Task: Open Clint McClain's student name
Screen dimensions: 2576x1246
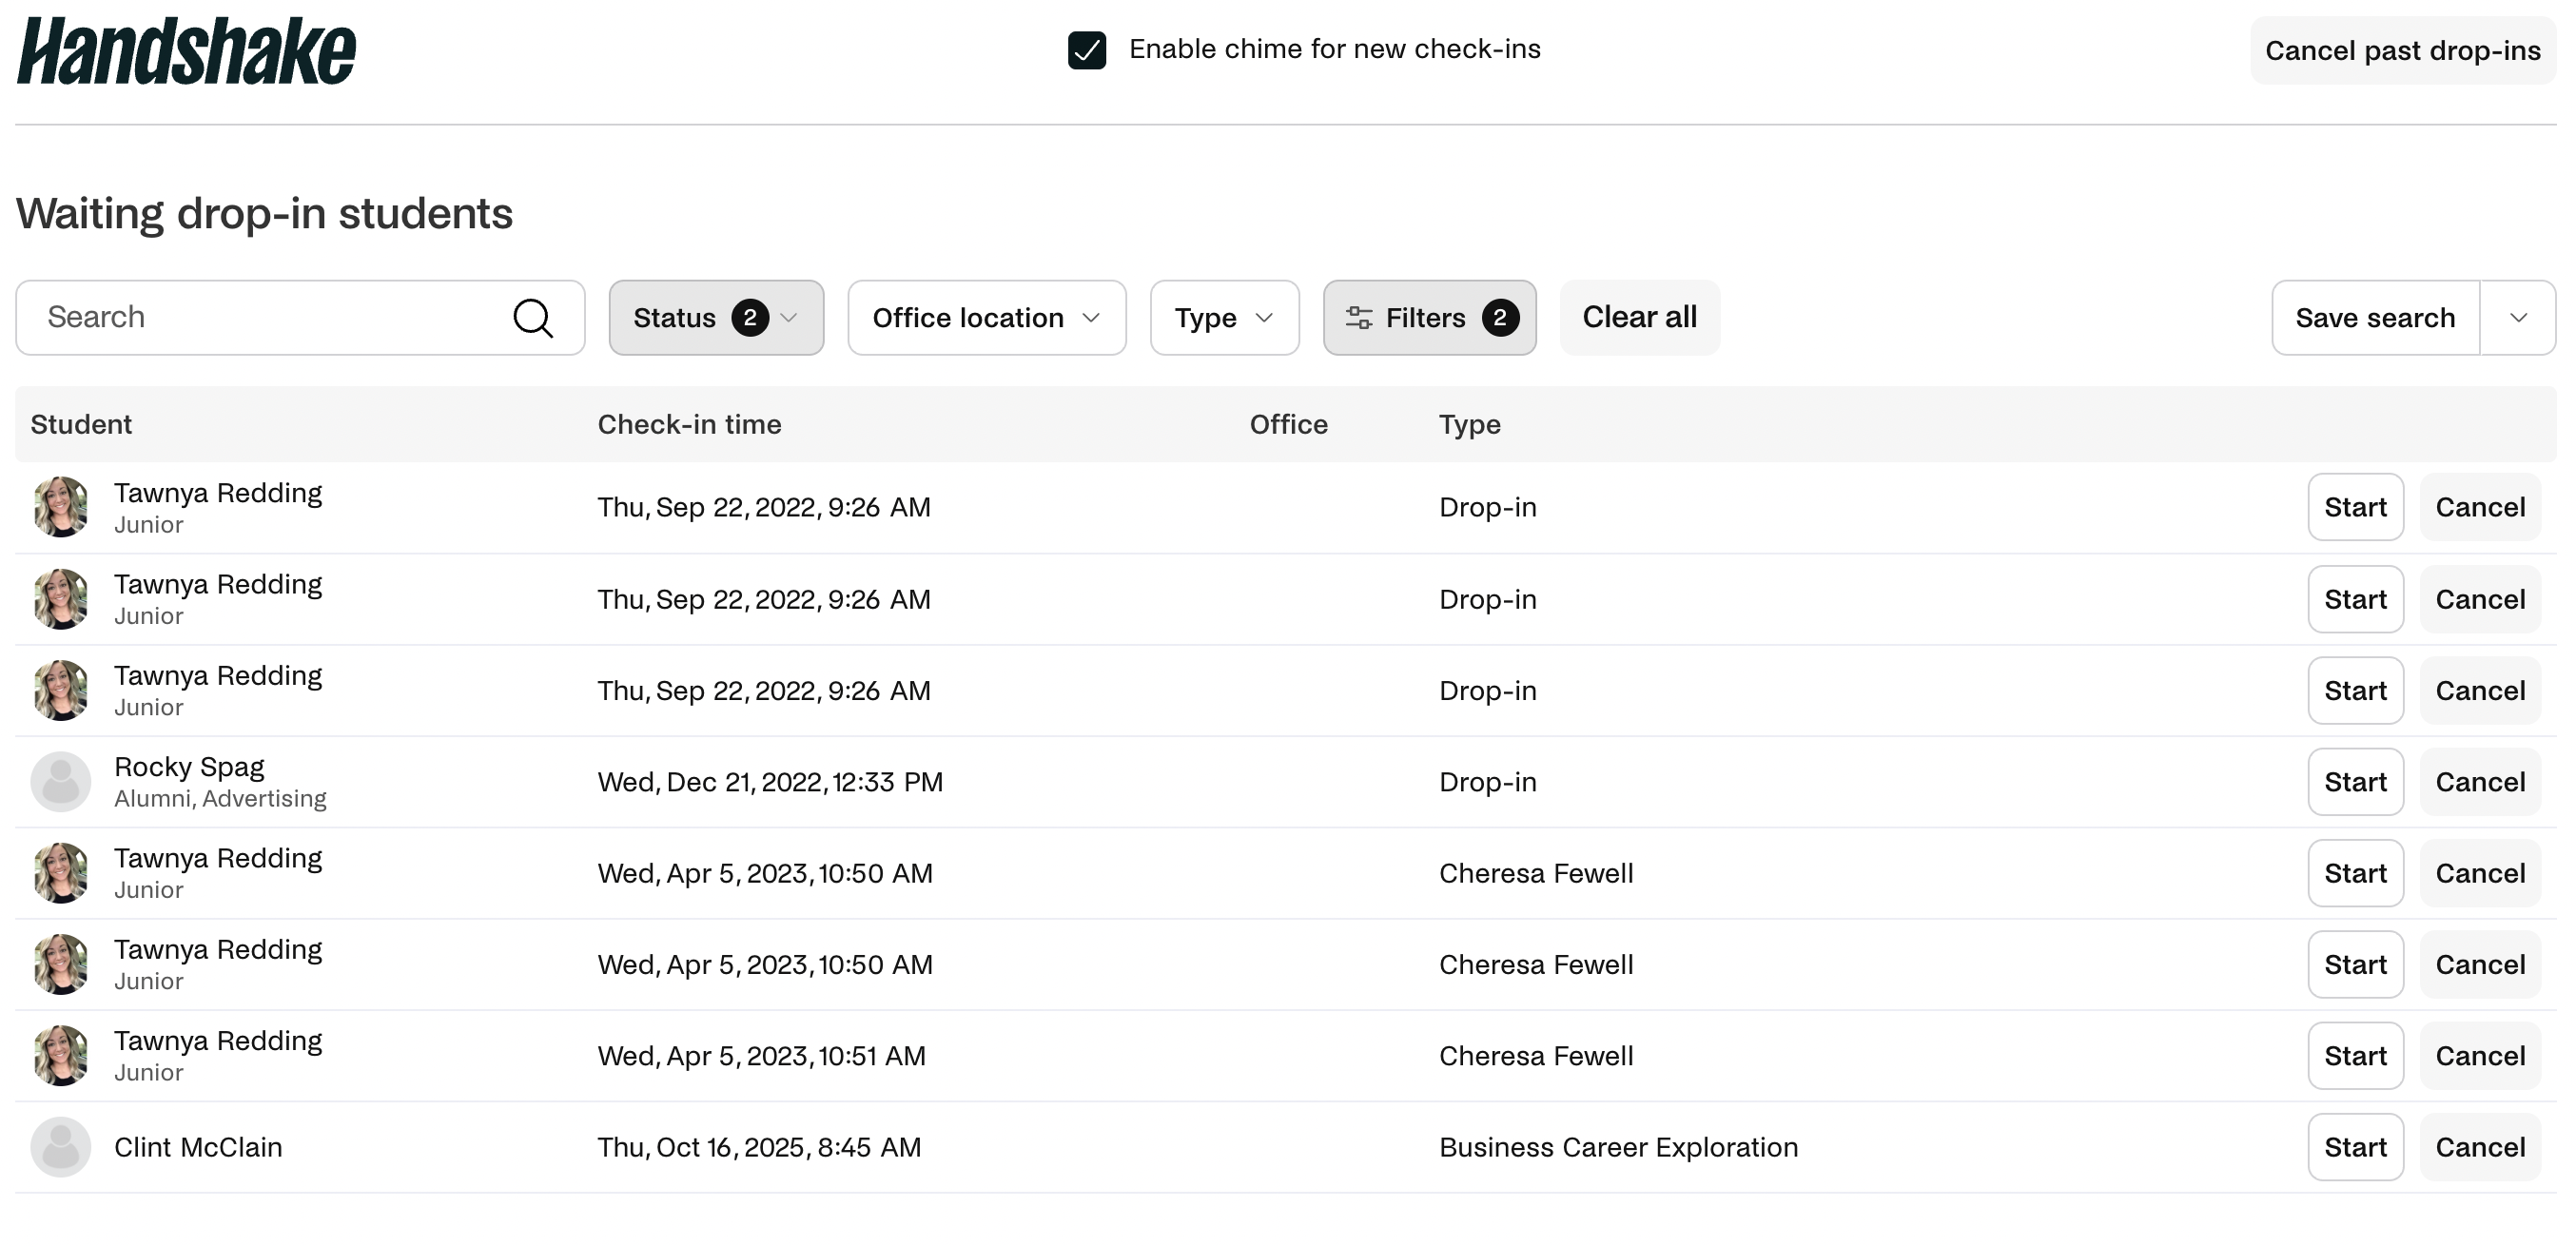Action: [198, 1147]
